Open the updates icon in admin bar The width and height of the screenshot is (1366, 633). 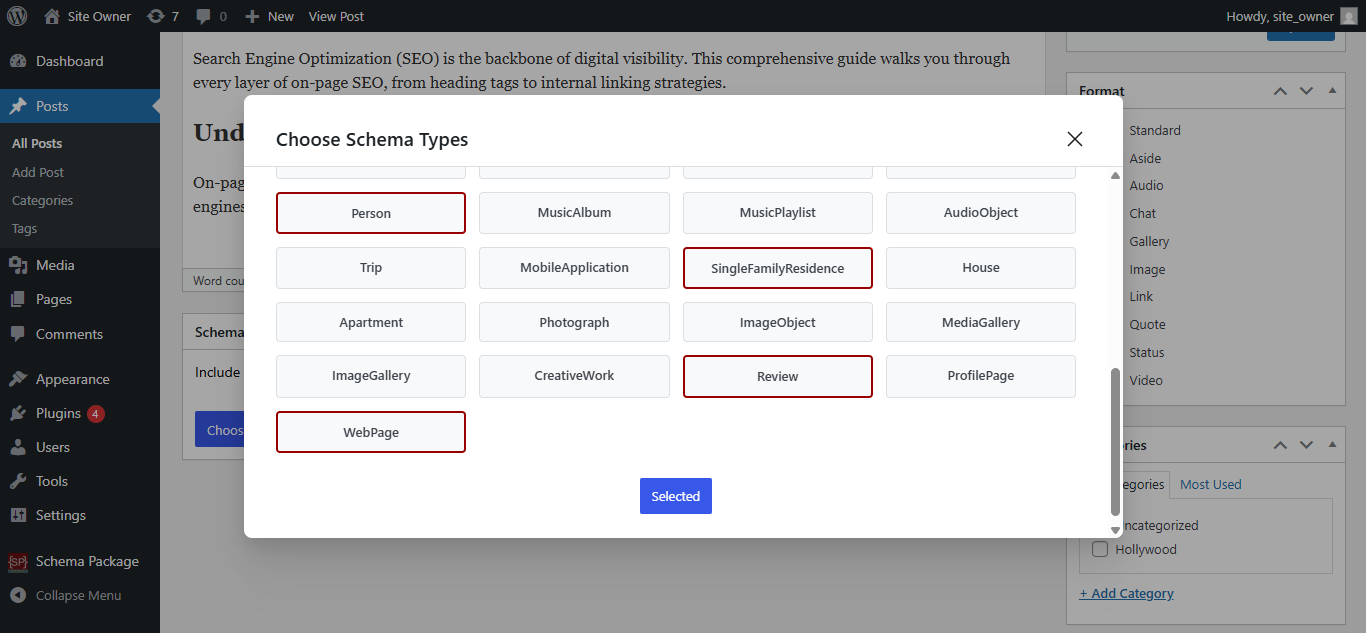click(156, 16)
